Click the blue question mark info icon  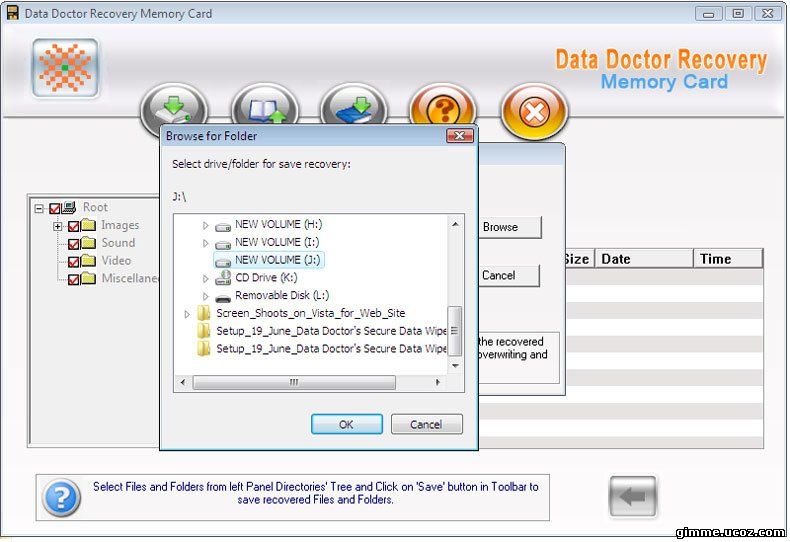point(61,498)
